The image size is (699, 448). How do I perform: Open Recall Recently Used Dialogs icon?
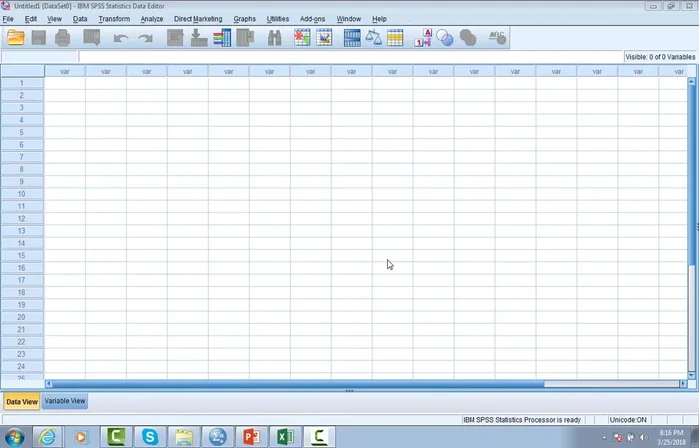[x=92, y=38]
